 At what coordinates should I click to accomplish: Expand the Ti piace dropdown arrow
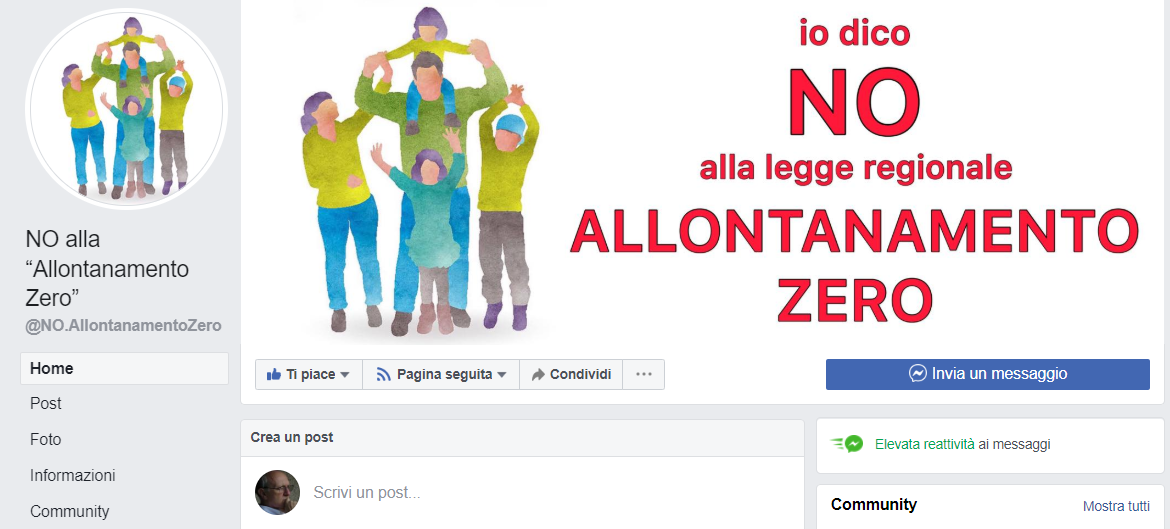[344, 375]
